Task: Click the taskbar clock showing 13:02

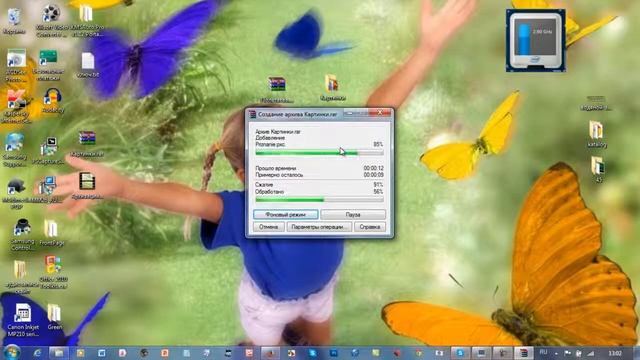Action: click(615, 353)
